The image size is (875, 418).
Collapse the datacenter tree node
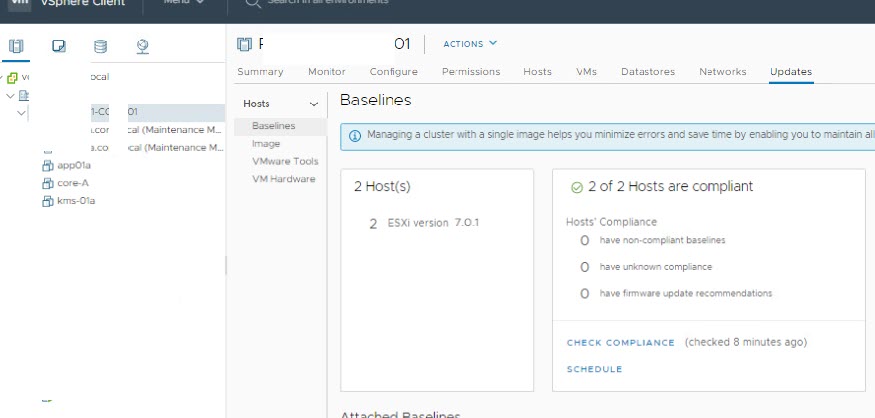point(9,95)
